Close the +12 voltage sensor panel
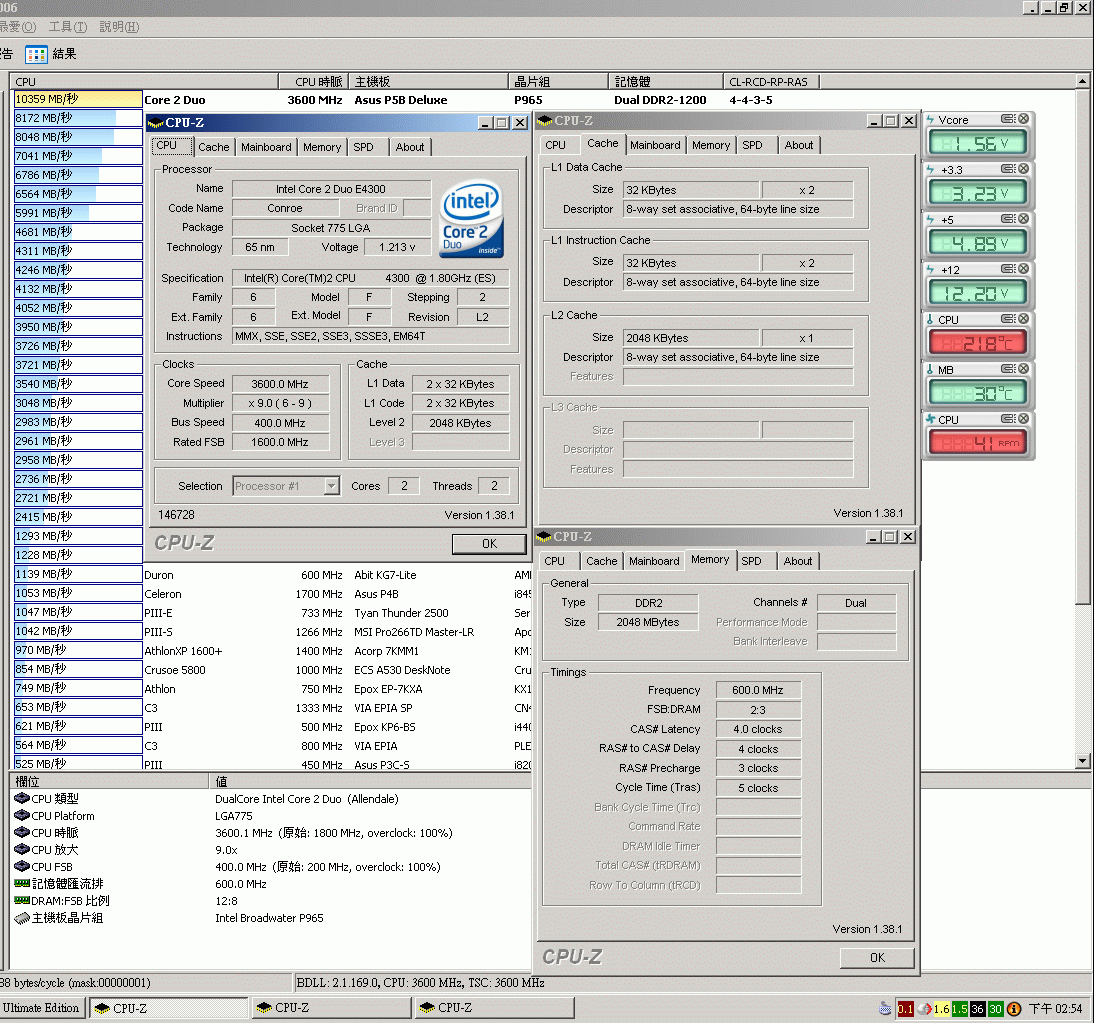This screenshot has height=1023, width=1094. point(1023,269)
